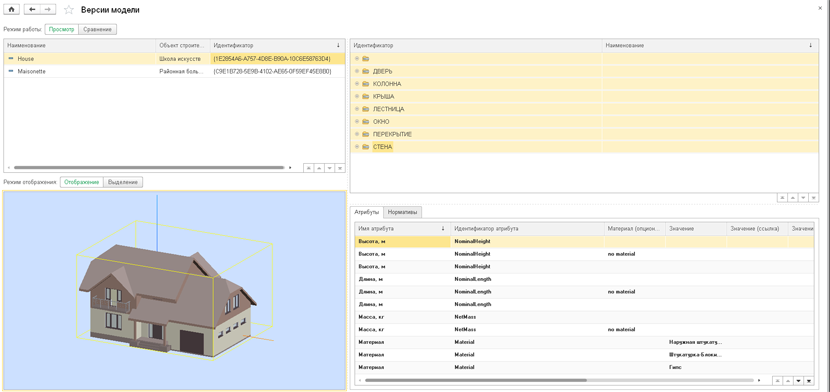Set display mode to Отображение
The height and width of the screenshot is (392, 830).
point(82,182)
